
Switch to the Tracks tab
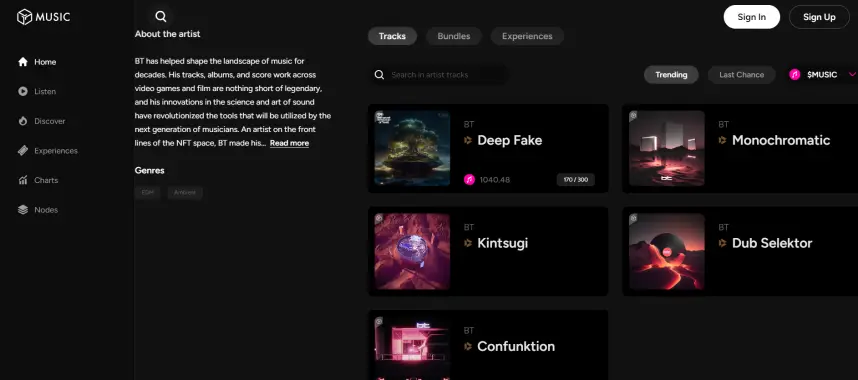point(392,36)
